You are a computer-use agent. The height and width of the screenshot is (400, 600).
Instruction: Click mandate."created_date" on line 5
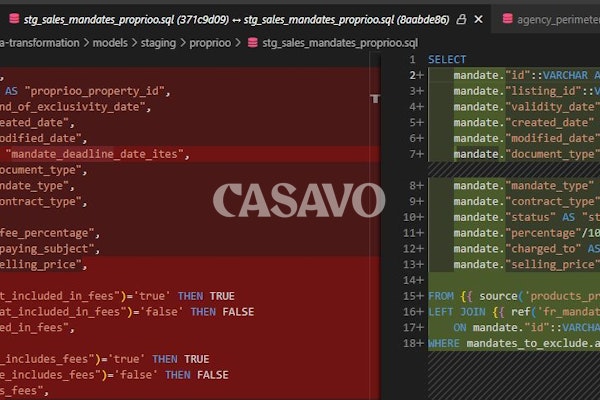pyautogui.click(x=524, y=123)
